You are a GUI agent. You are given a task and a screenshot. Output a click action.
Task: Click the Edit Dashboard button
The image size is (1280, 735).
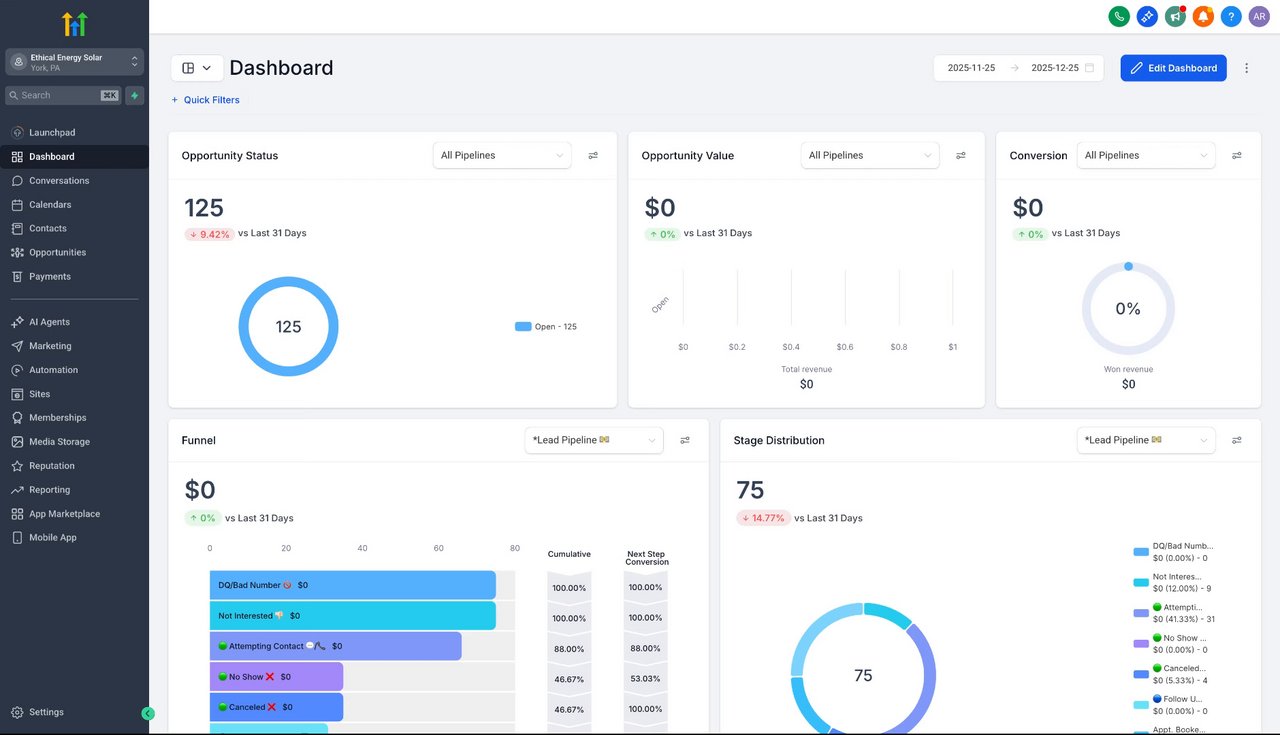1173,68
